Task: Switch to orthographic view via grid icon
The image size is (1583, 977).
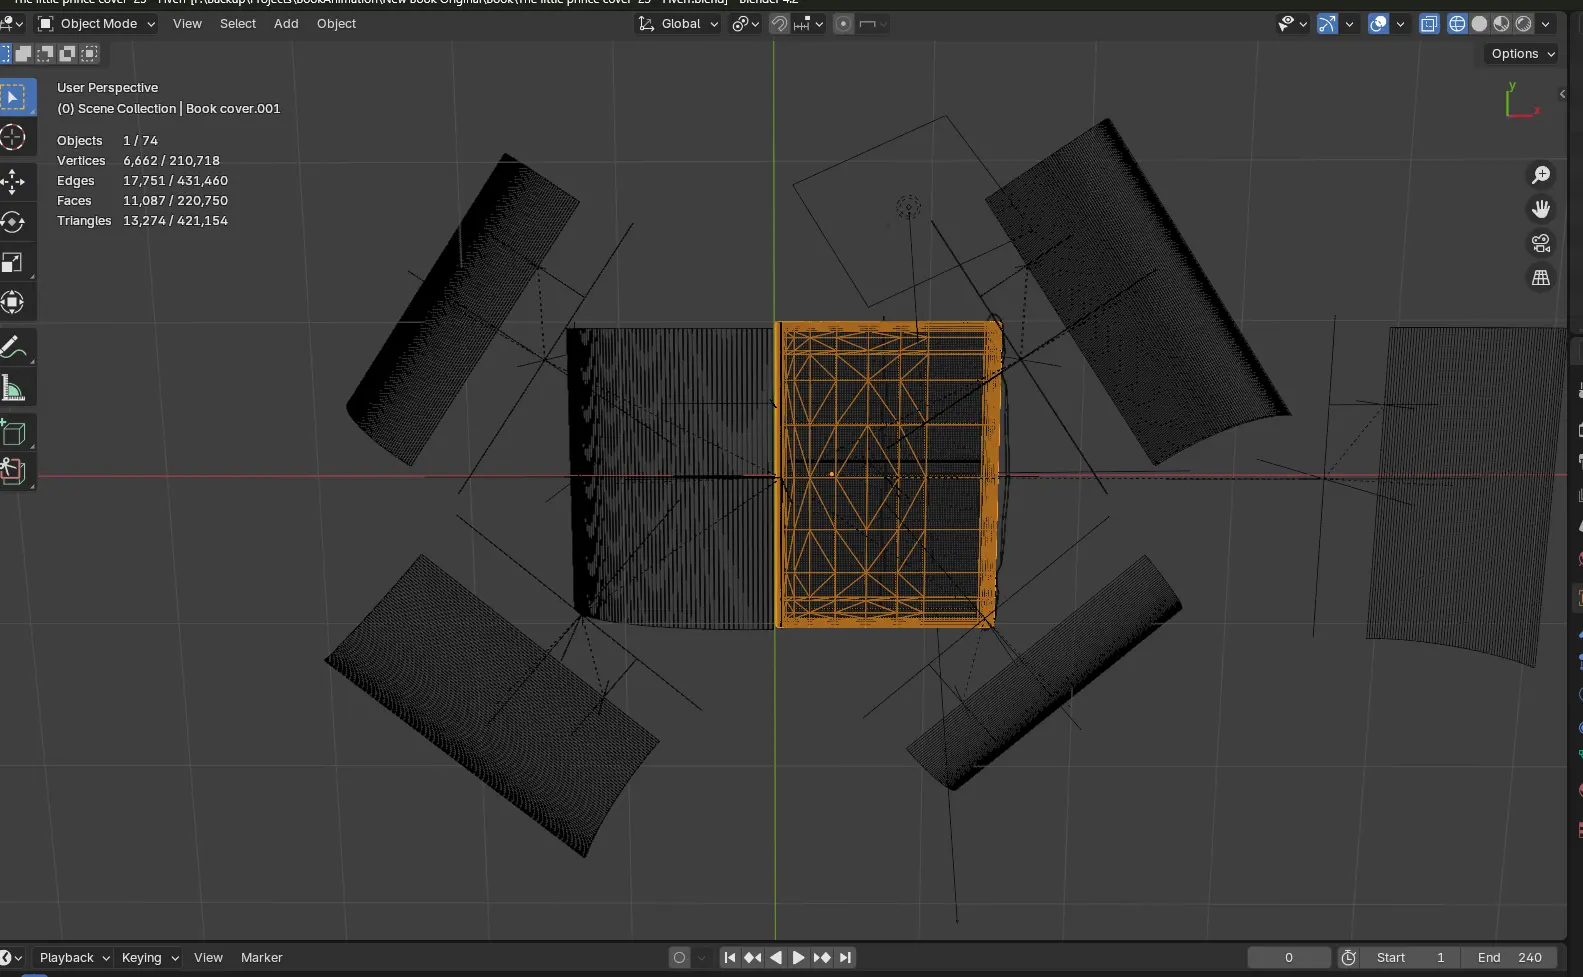Action: (x=1540, y=278)
